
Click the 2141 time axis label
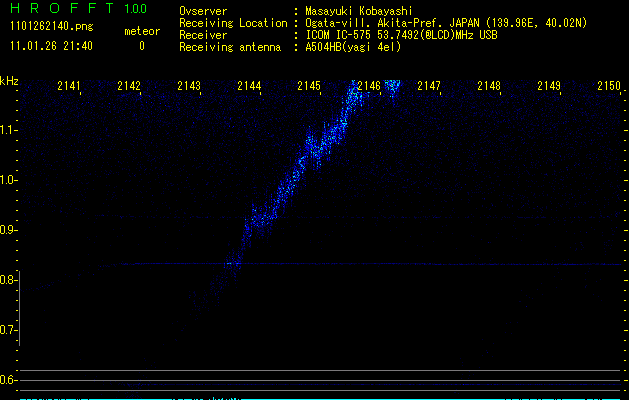69,86
